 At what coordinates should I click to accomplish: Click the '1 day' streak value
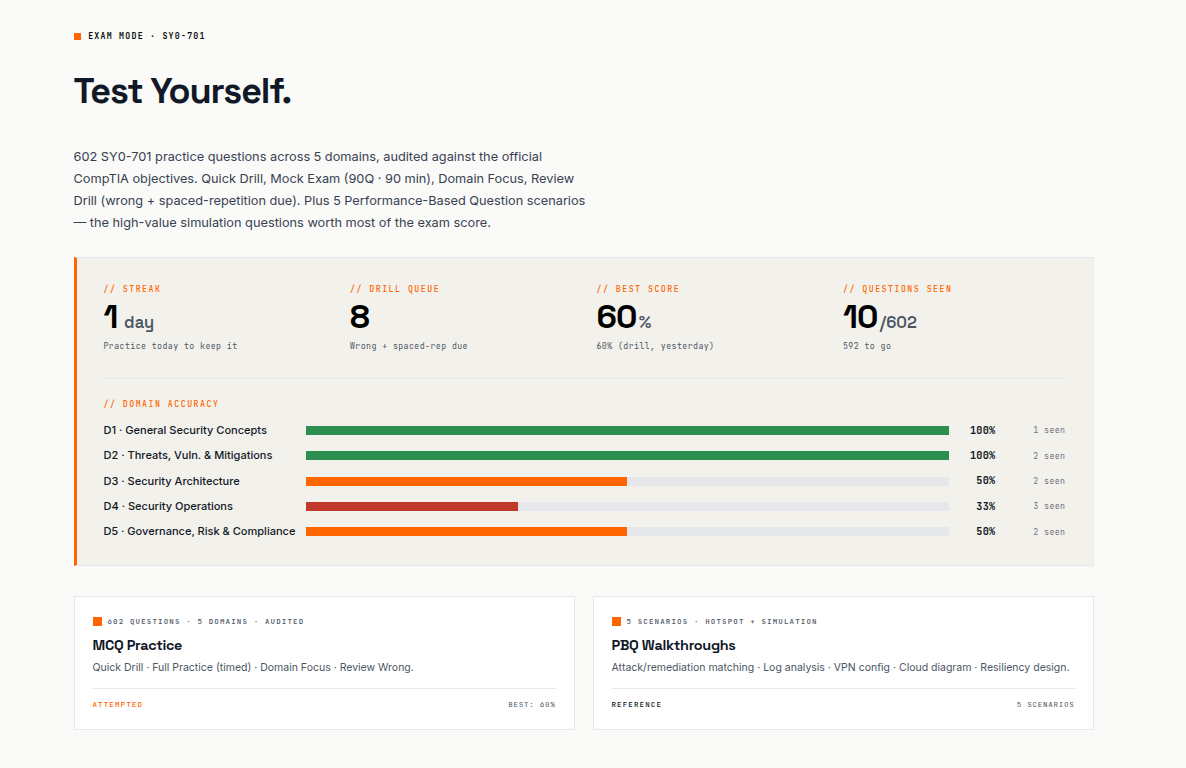point(129,318)
